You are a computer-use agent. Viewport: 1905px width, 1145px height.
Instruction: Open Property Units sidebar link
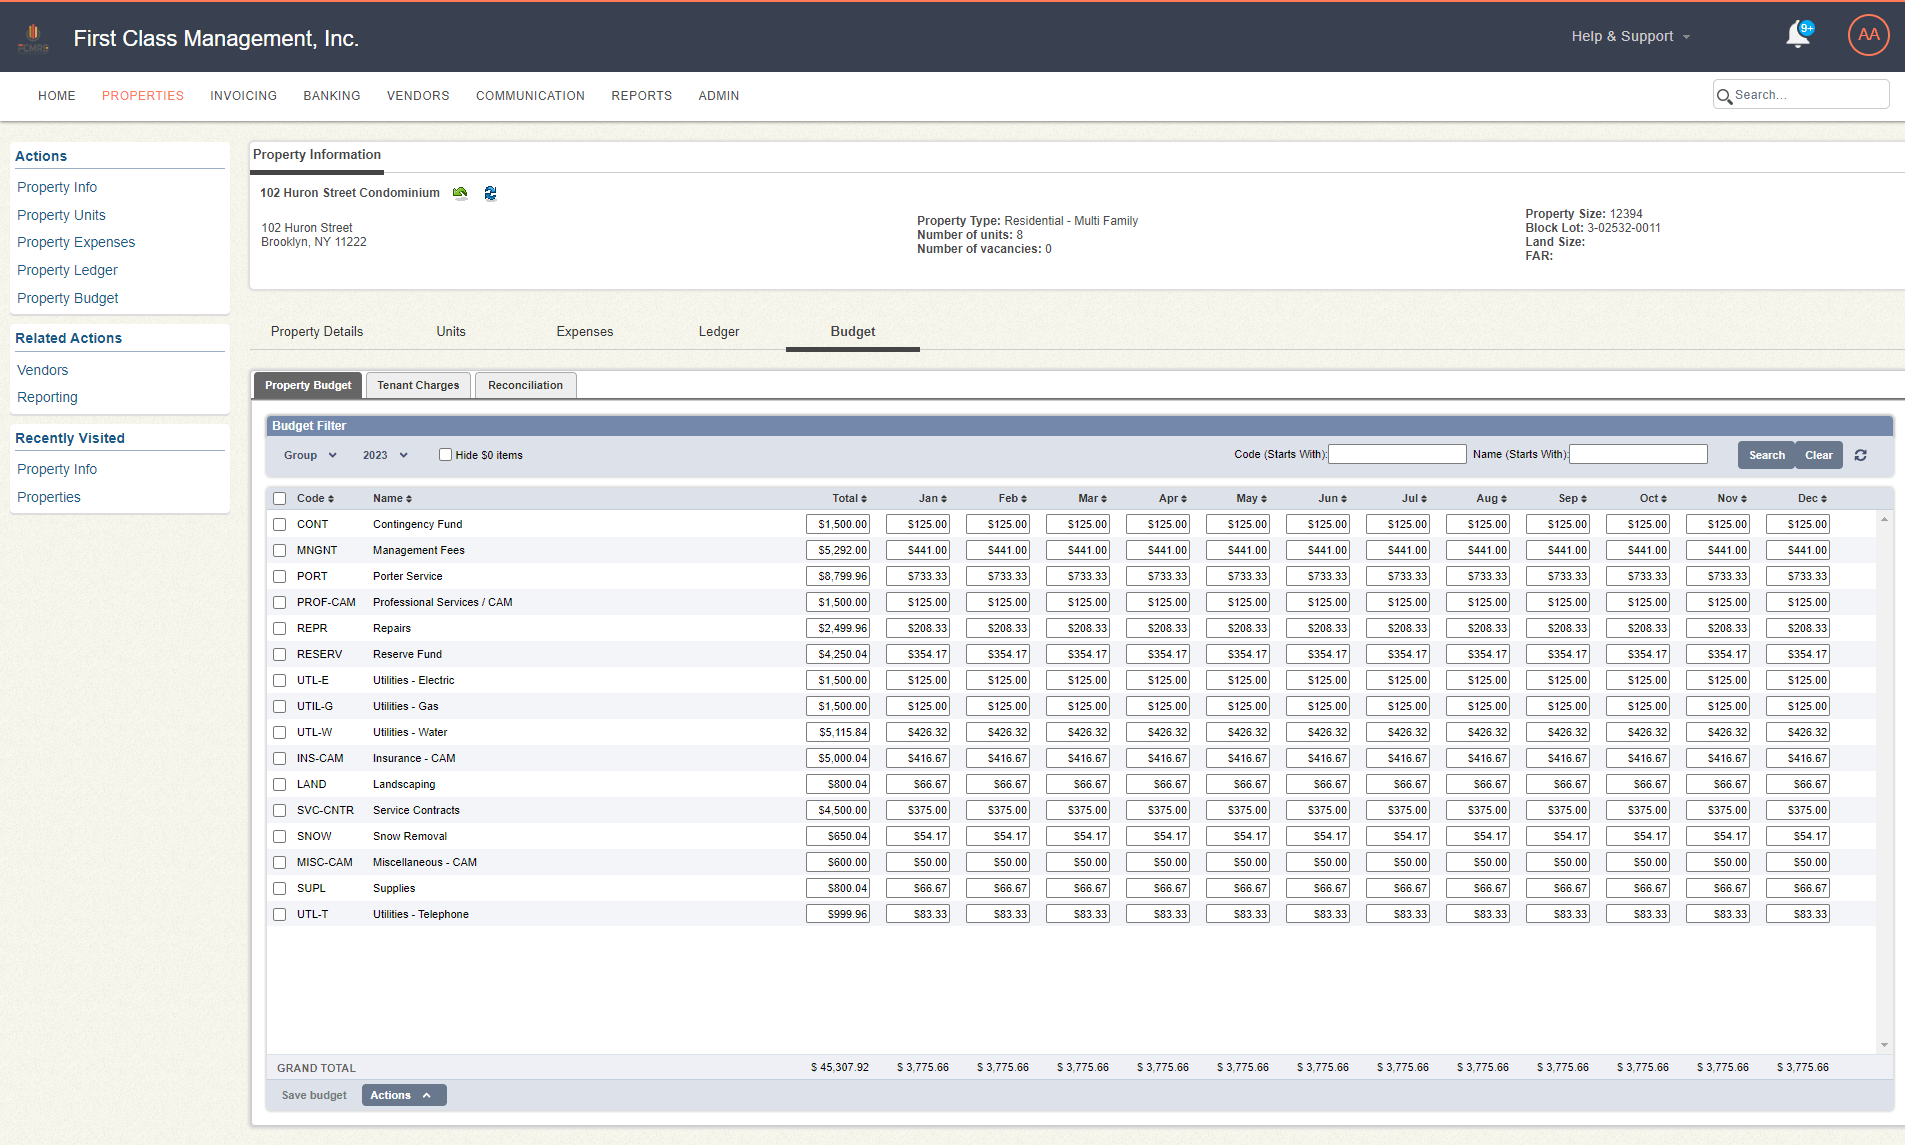(61, 215)
